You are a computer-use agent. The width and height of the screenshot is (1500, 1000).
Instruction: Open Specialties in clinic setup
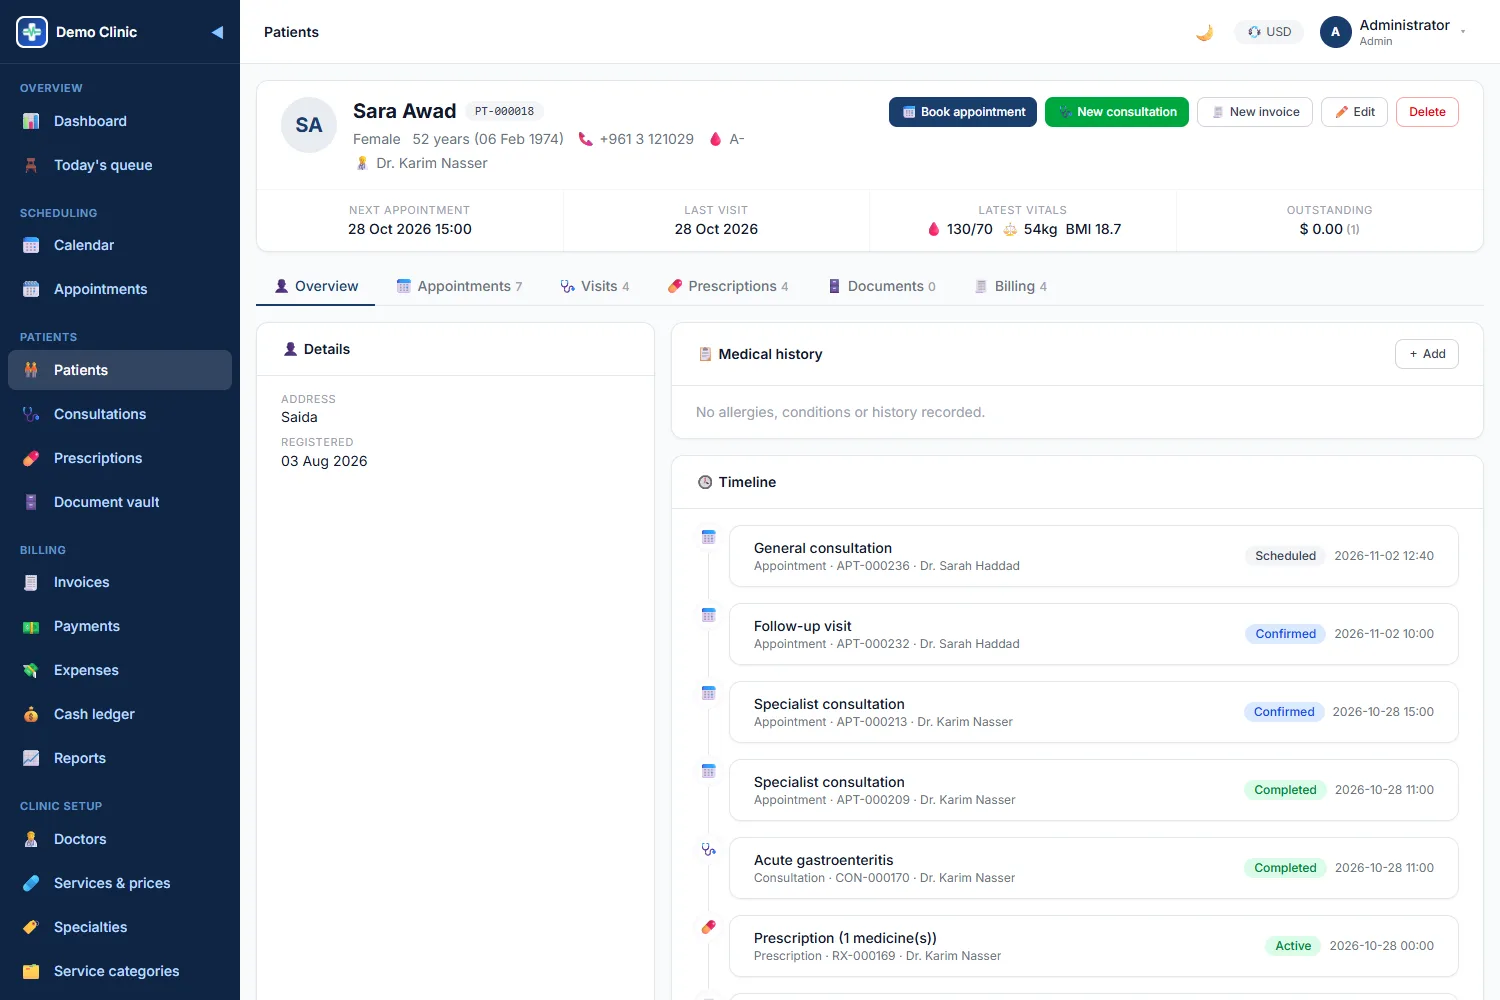[120, 927]
